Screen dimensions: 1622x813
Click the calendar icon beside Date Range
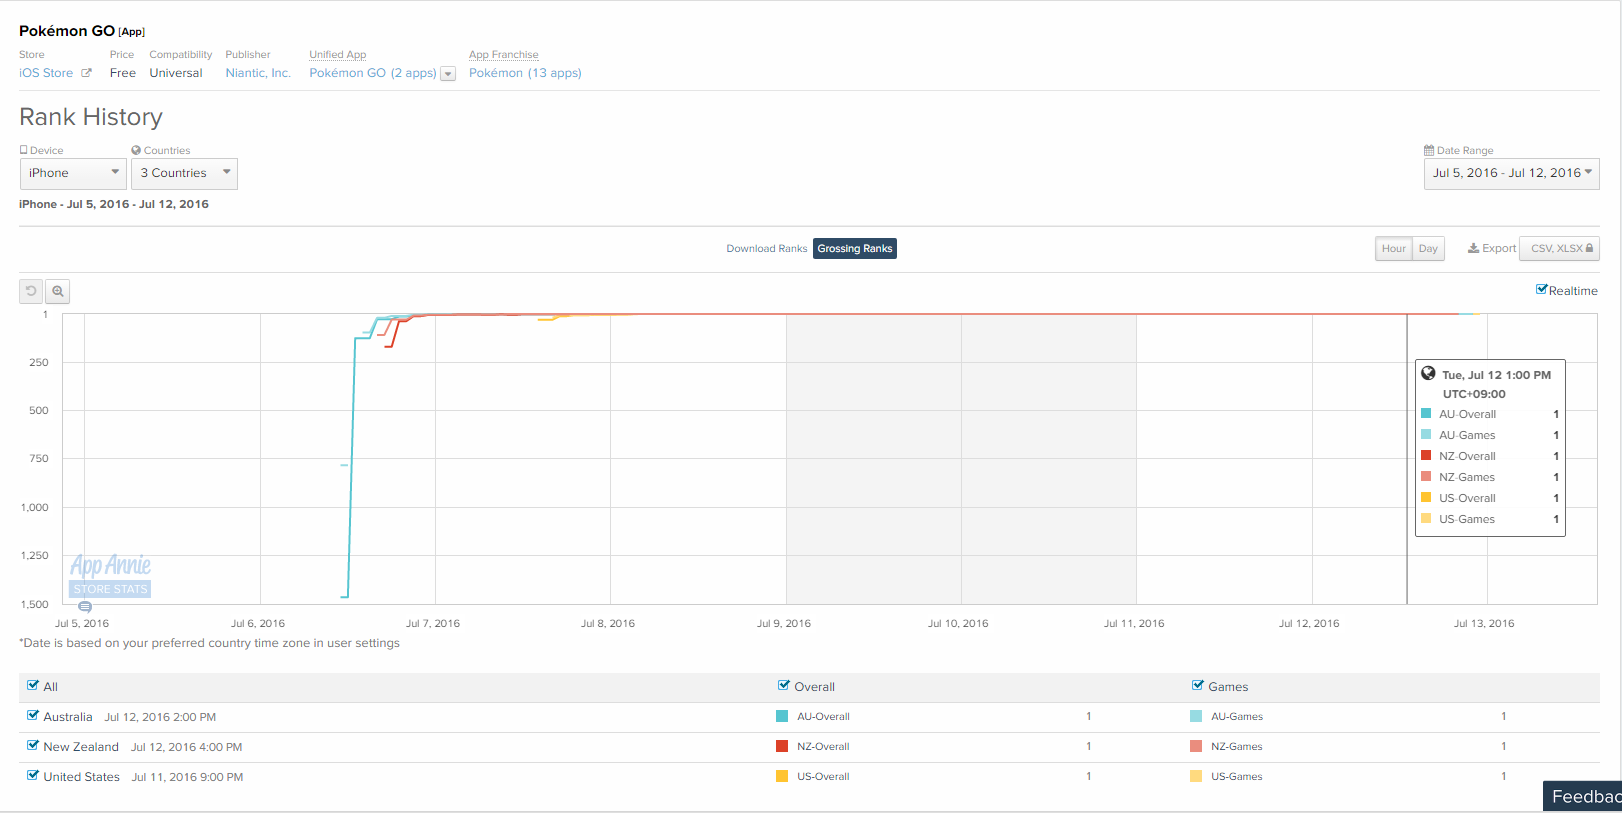tap(1429, 150)
